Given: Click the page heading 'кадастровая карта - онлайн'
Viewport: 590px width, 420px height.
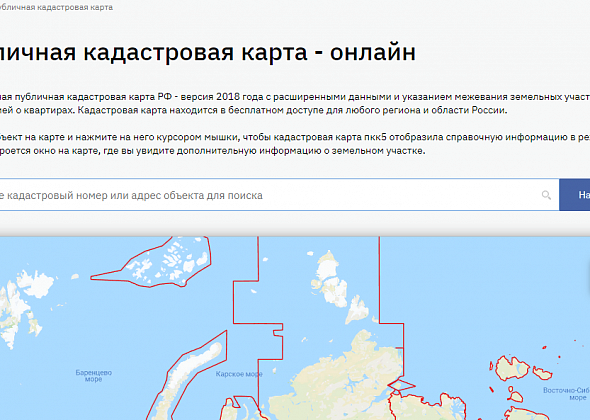Looking at the screenshot, I should [x=249, y=52].
